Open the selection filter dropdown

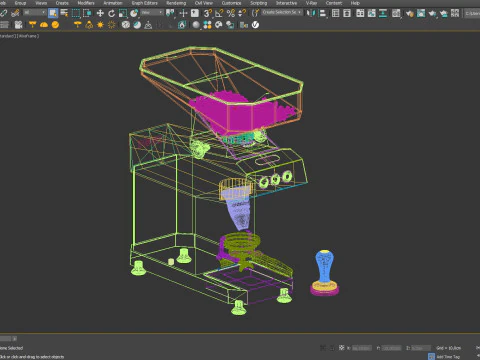(x=34, y=13)
